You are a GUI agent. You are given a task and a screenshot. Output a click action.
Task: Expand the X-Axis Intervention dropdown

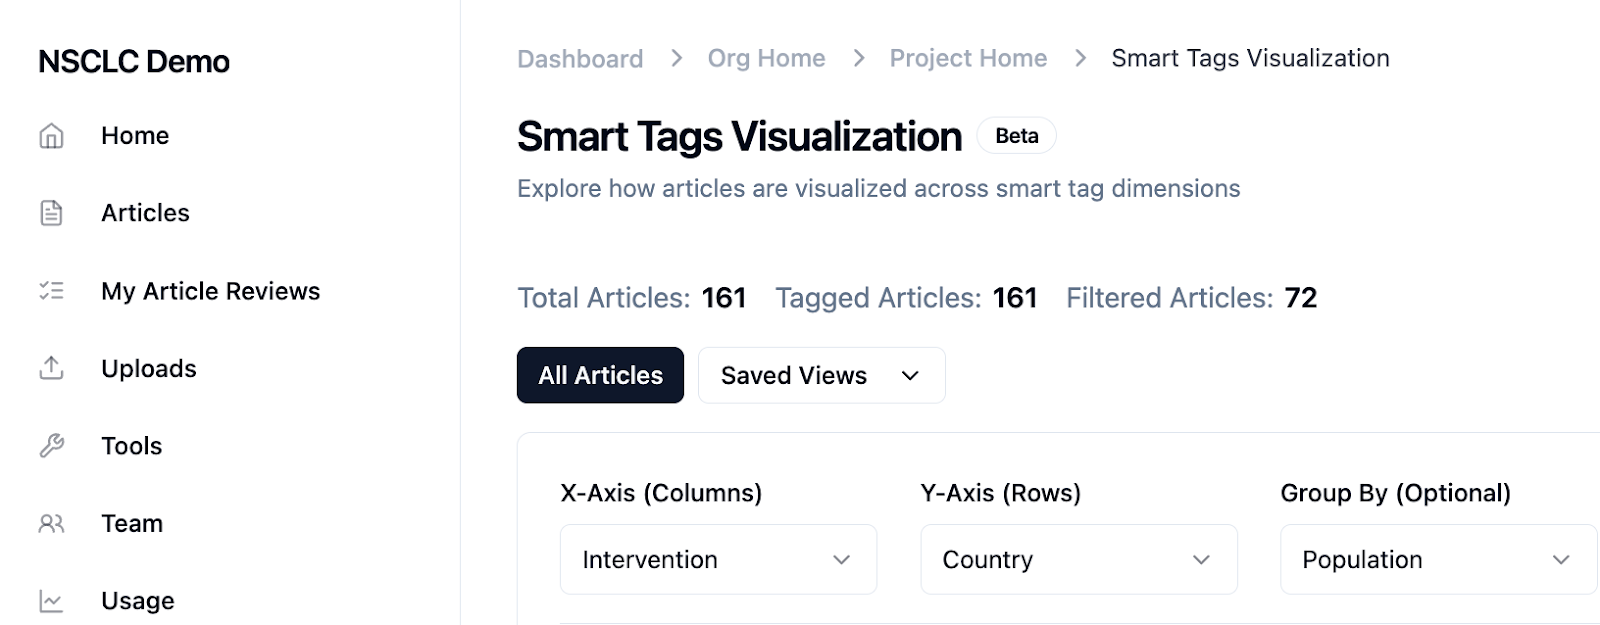718,560
